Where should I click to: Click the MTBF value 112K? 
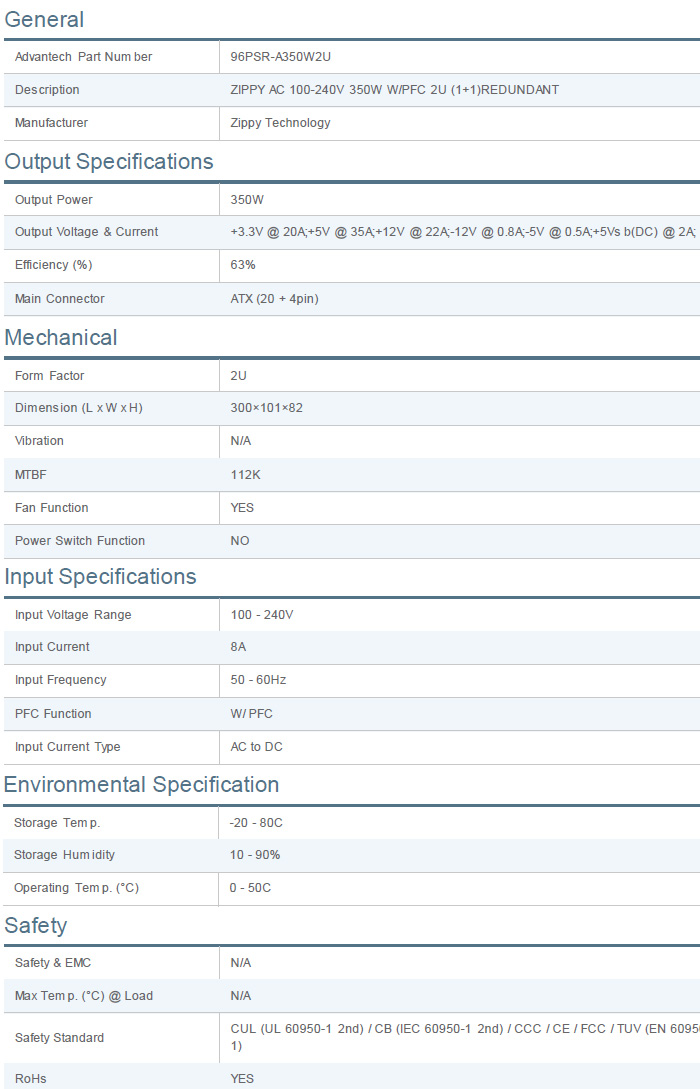(x=245, y=475)
